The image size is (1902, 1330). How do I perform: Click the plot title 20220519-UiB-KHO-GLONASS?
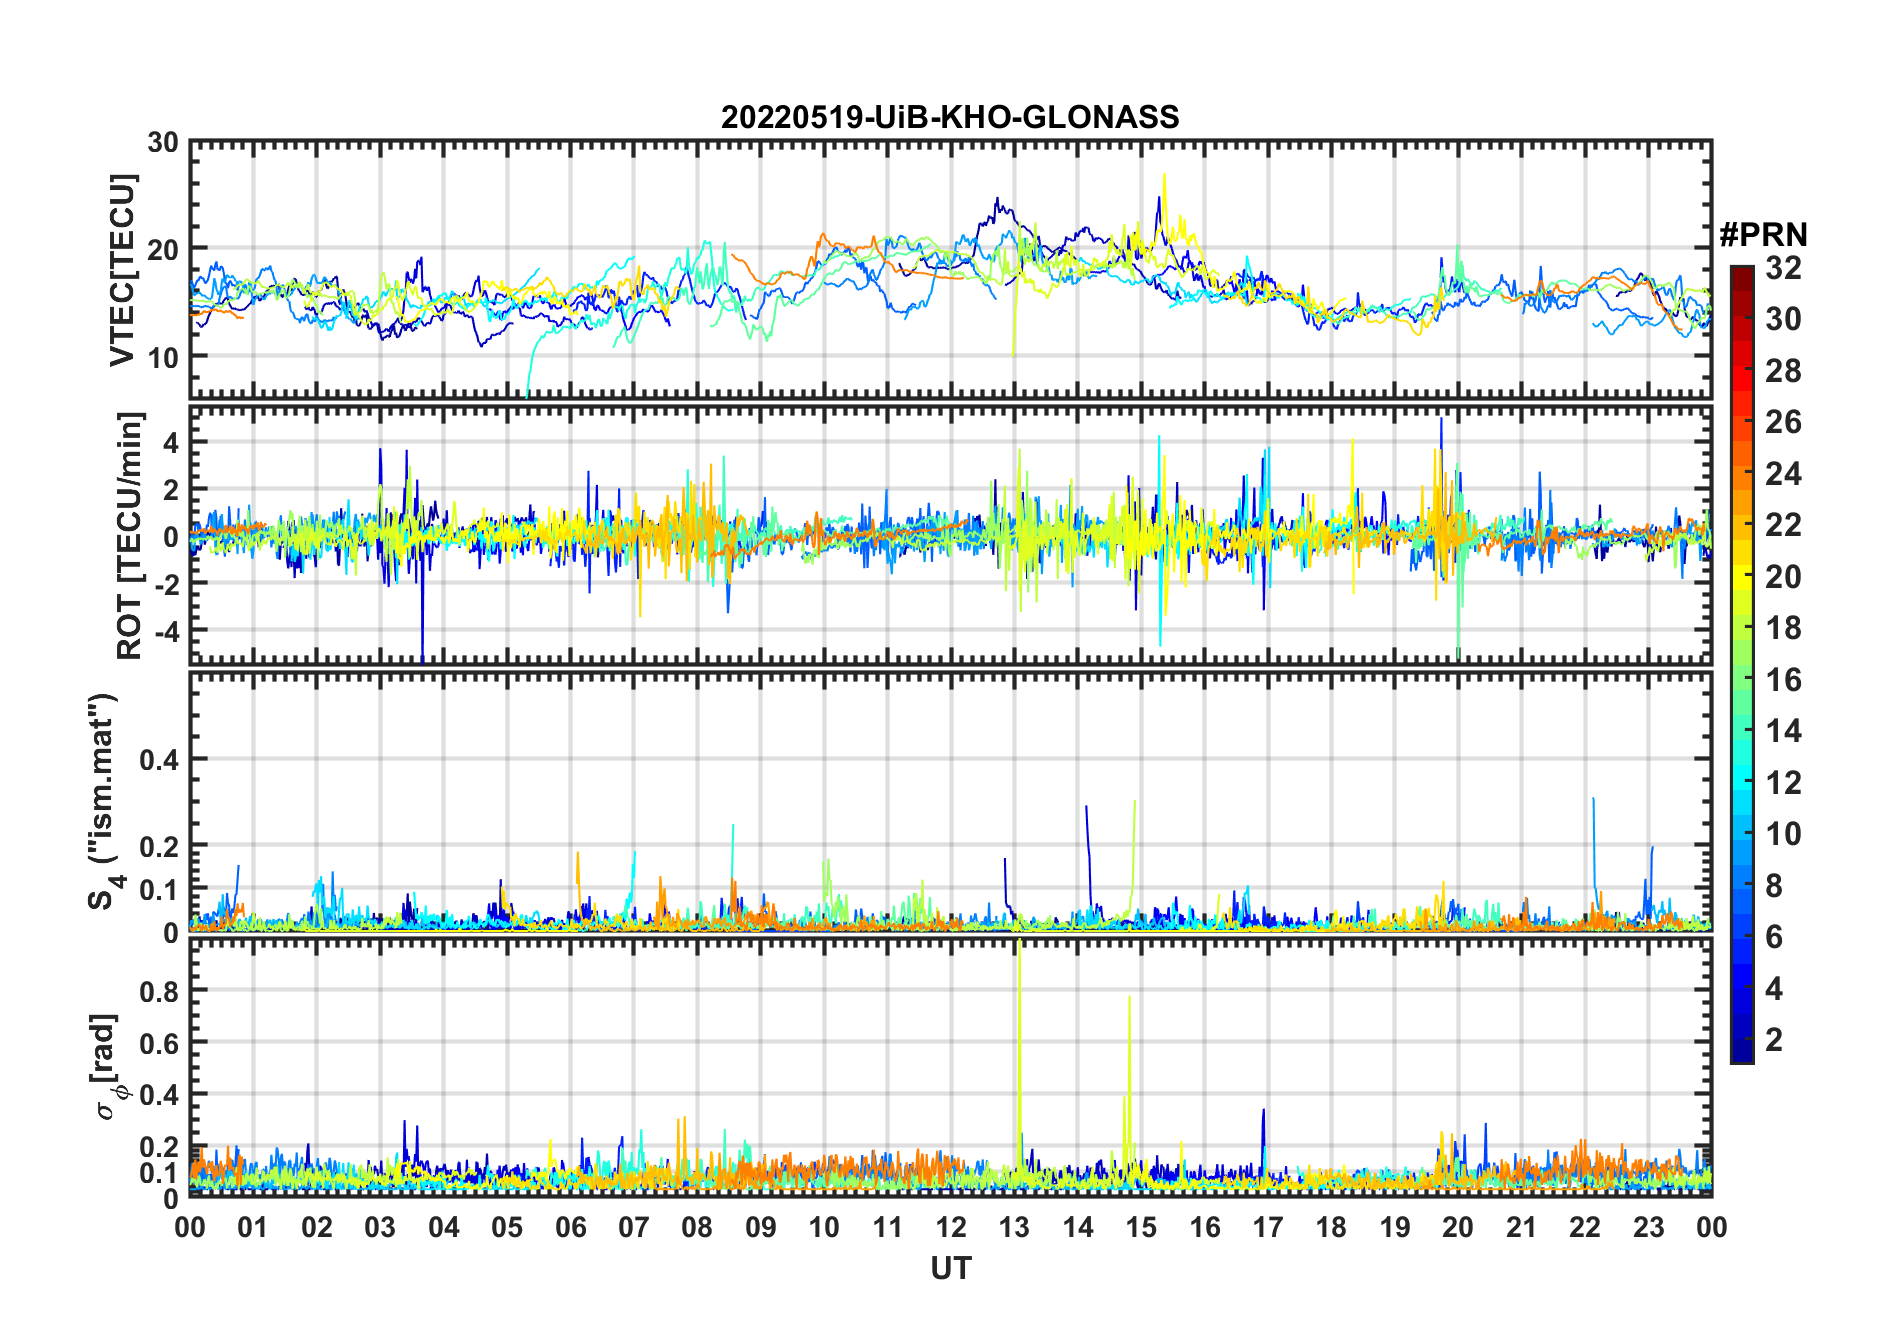coord(950,117)
